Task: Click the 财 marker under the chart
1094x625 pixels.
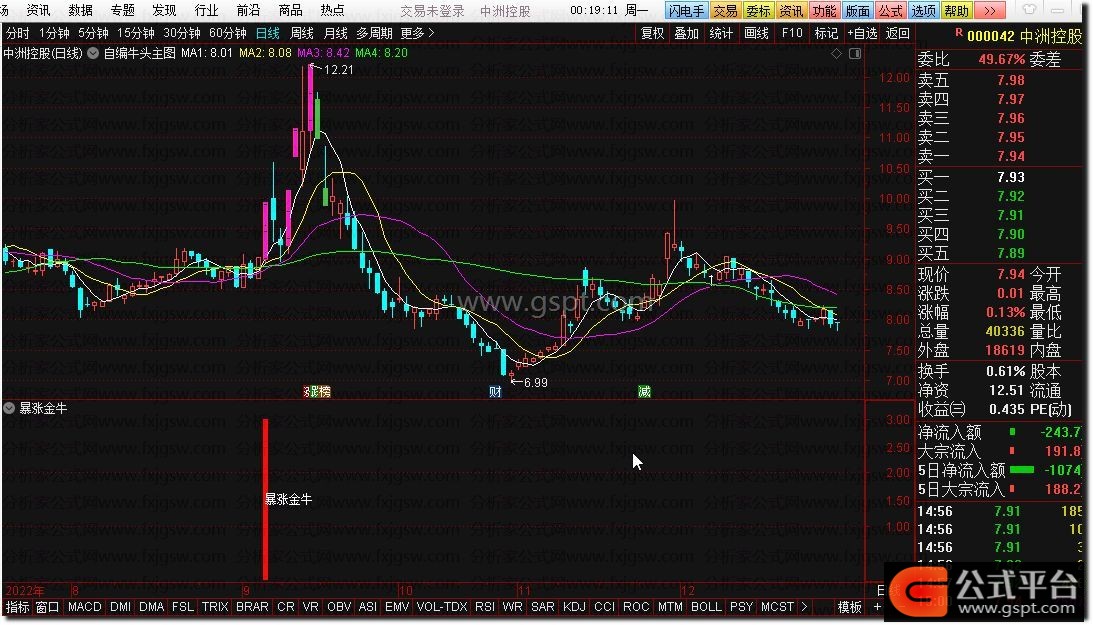Action: [x=495, y=391]
